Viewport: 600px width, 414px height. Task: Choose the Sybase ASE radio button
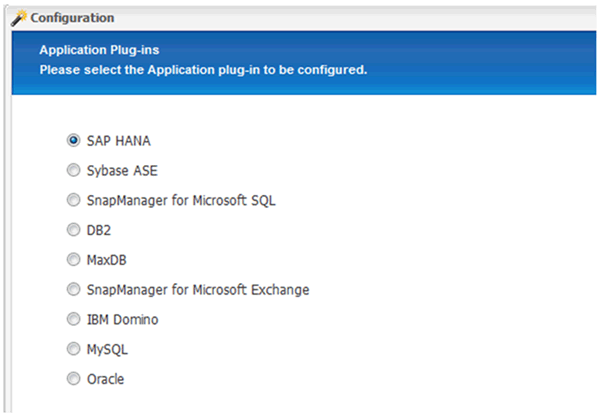[x=73, y=170]
